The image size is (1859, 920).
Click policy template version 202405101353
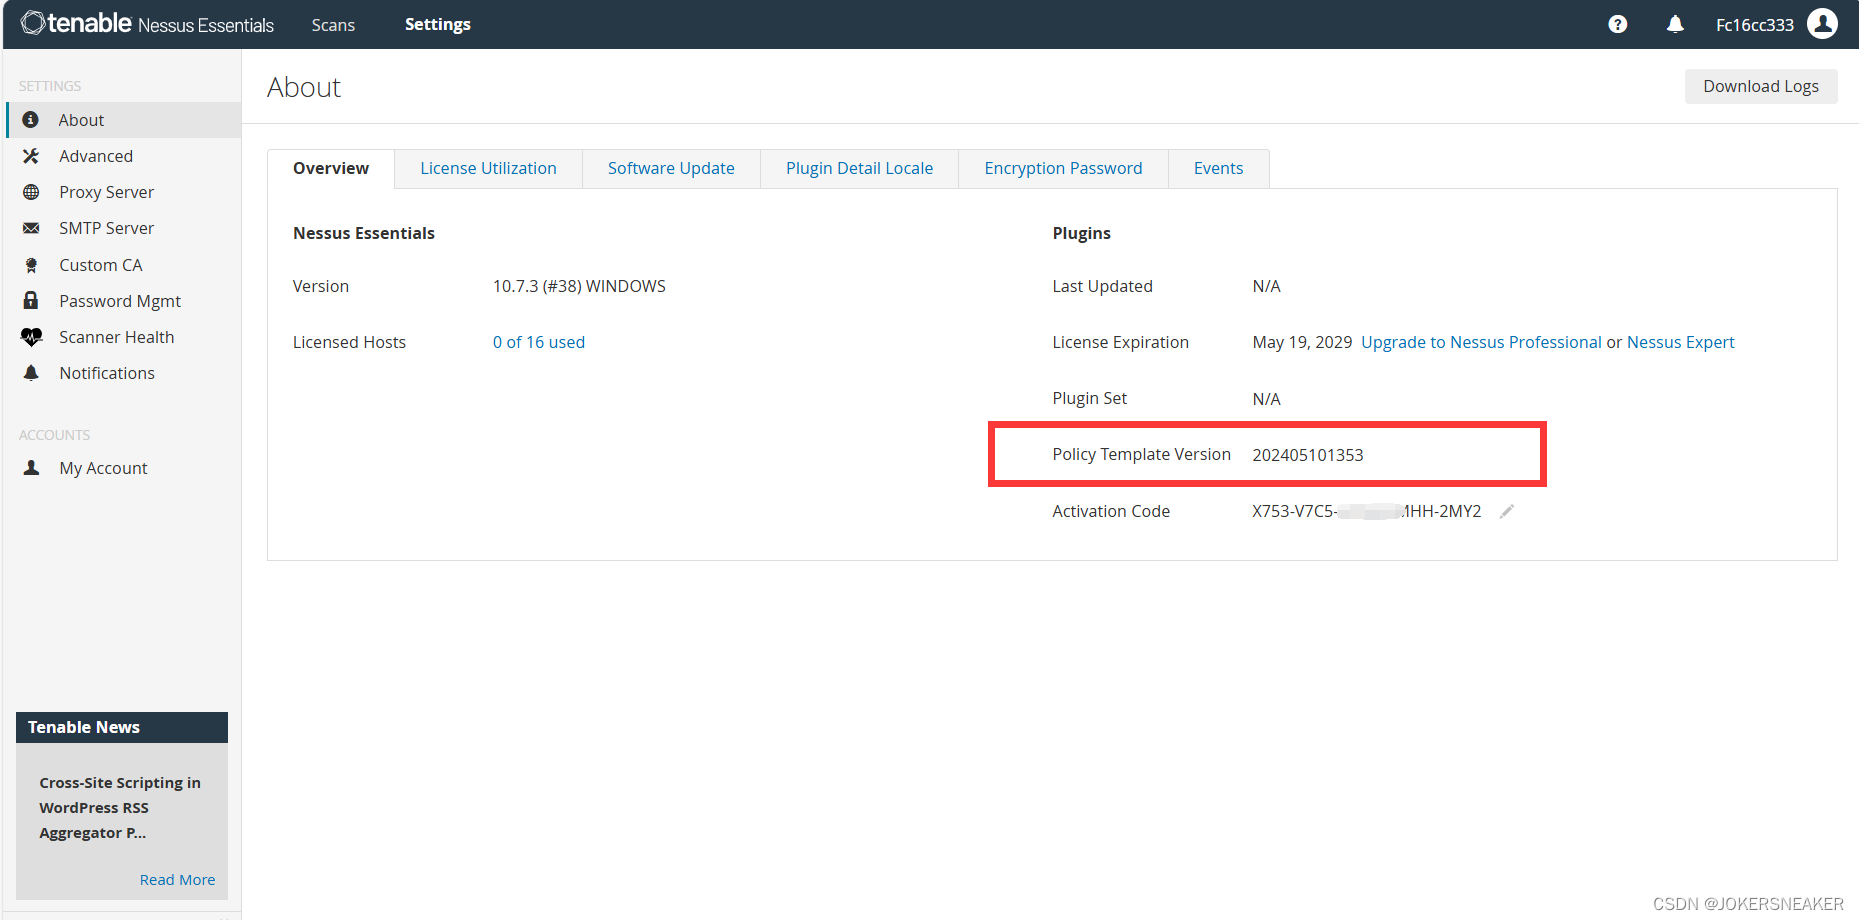(x=1308, y=455)
